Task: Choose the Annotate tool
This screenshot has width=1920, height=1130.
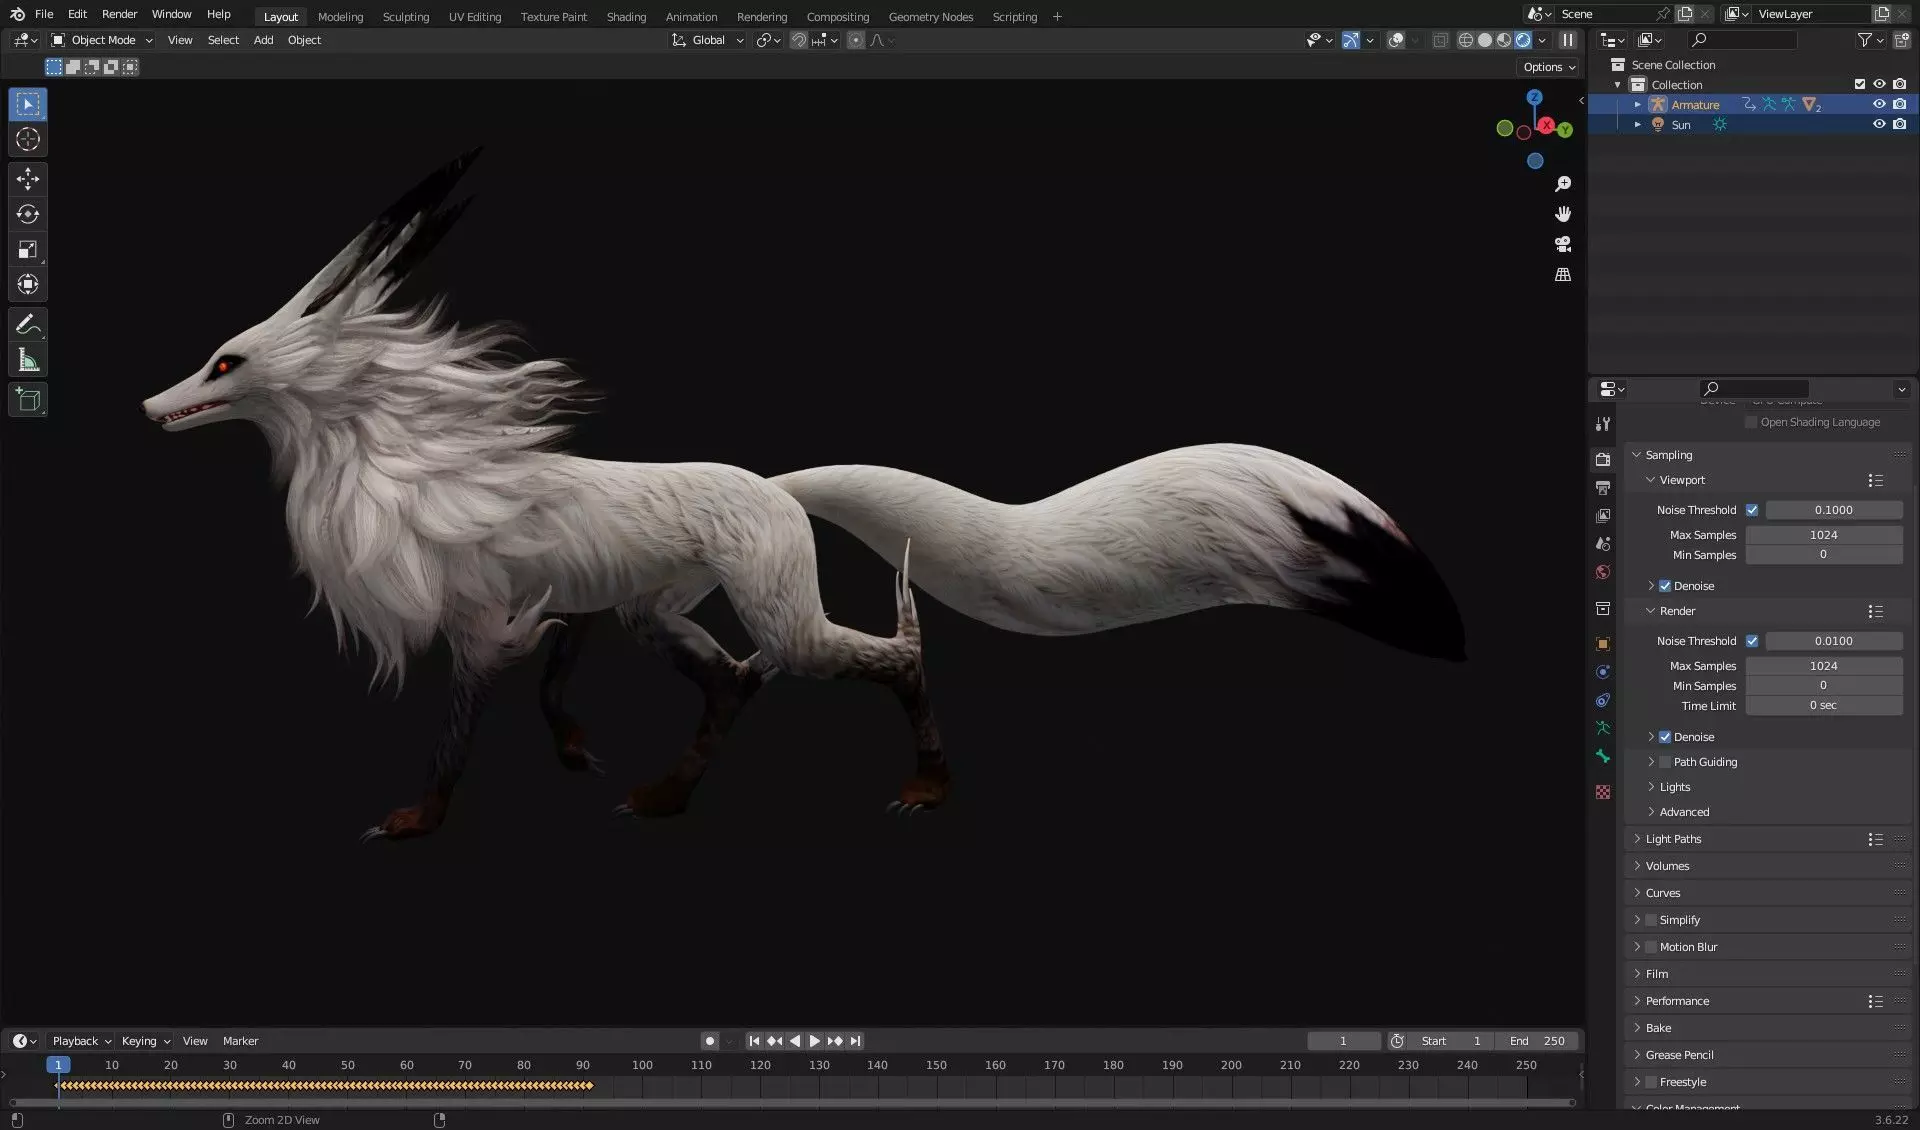Action: coord(28,324)
